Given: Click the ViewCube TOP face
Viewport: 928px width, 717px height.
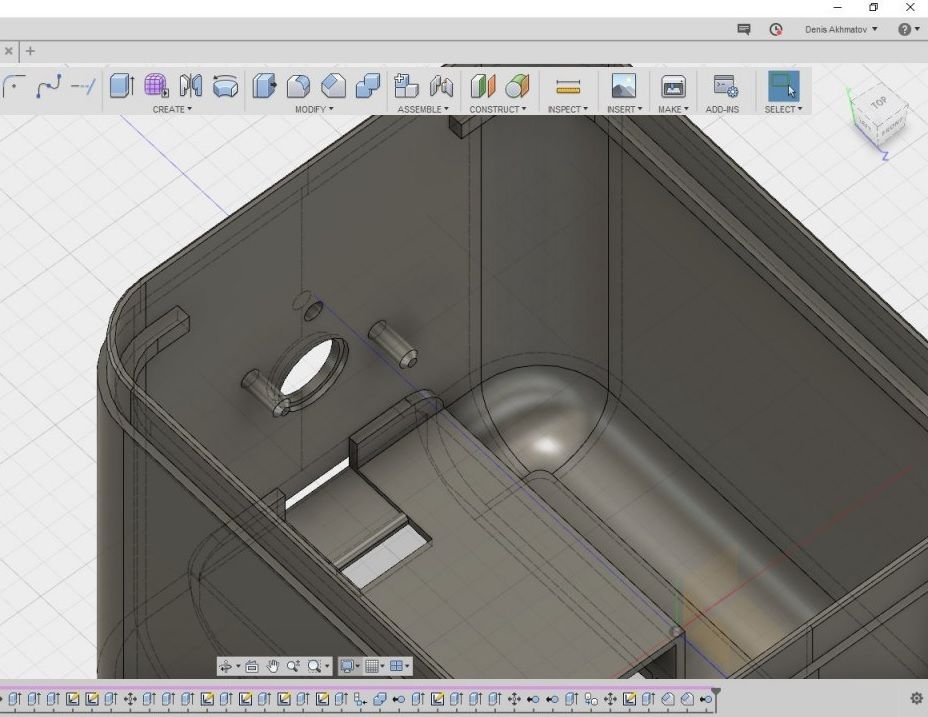Looking at the screenshot, I should 878,103.
